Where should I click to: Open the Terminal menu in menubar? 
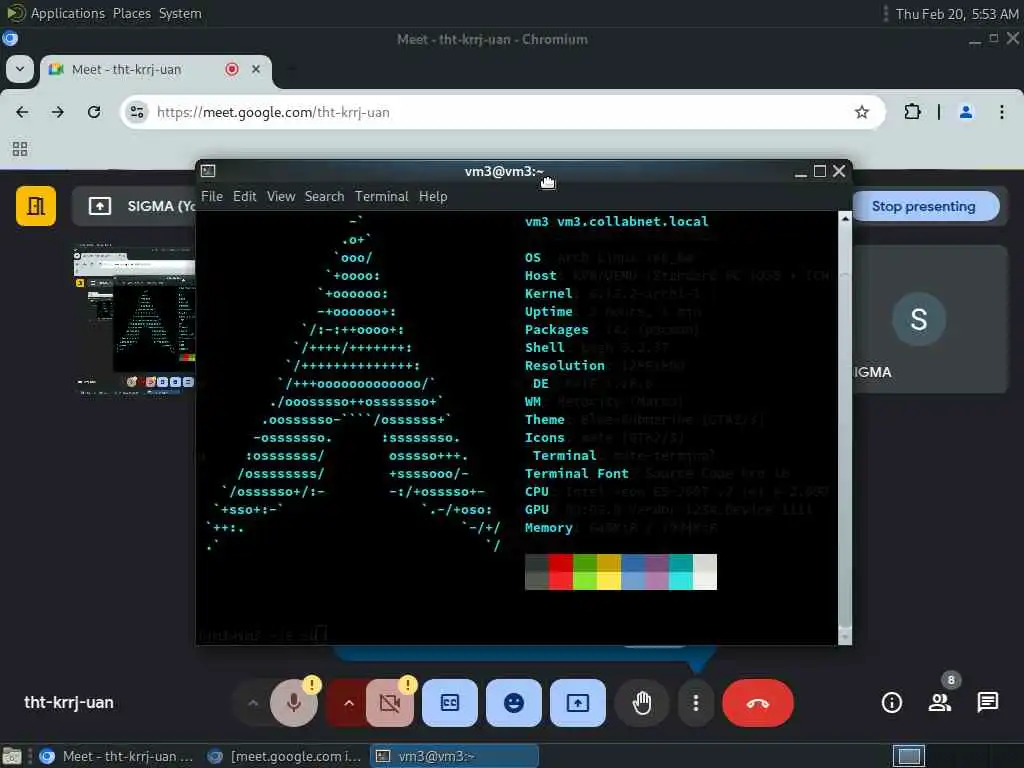pyautogui.click(x=381, y=197)
